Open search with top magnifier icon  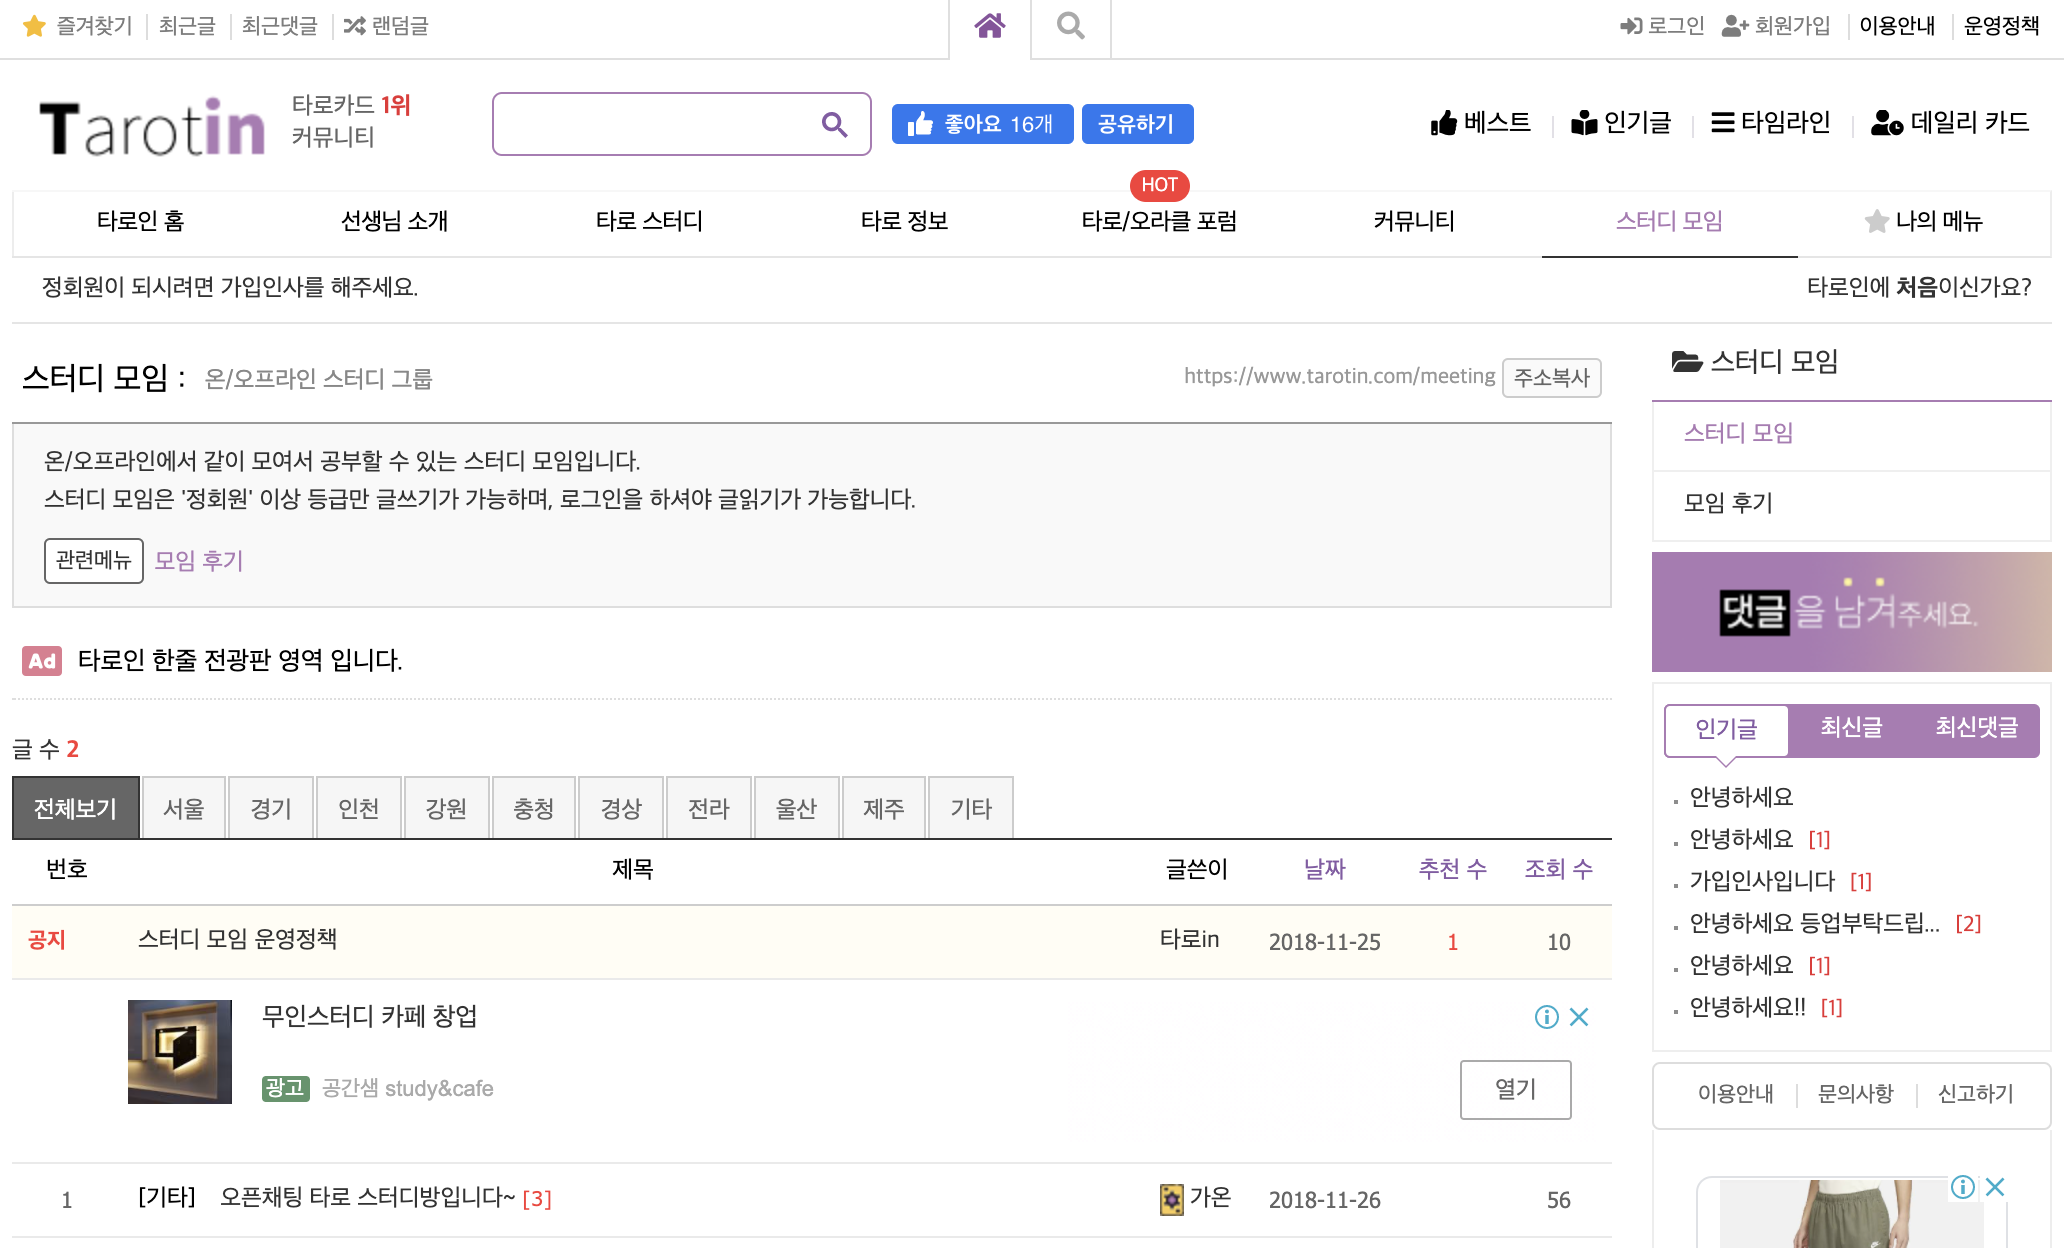[1070, 26]
